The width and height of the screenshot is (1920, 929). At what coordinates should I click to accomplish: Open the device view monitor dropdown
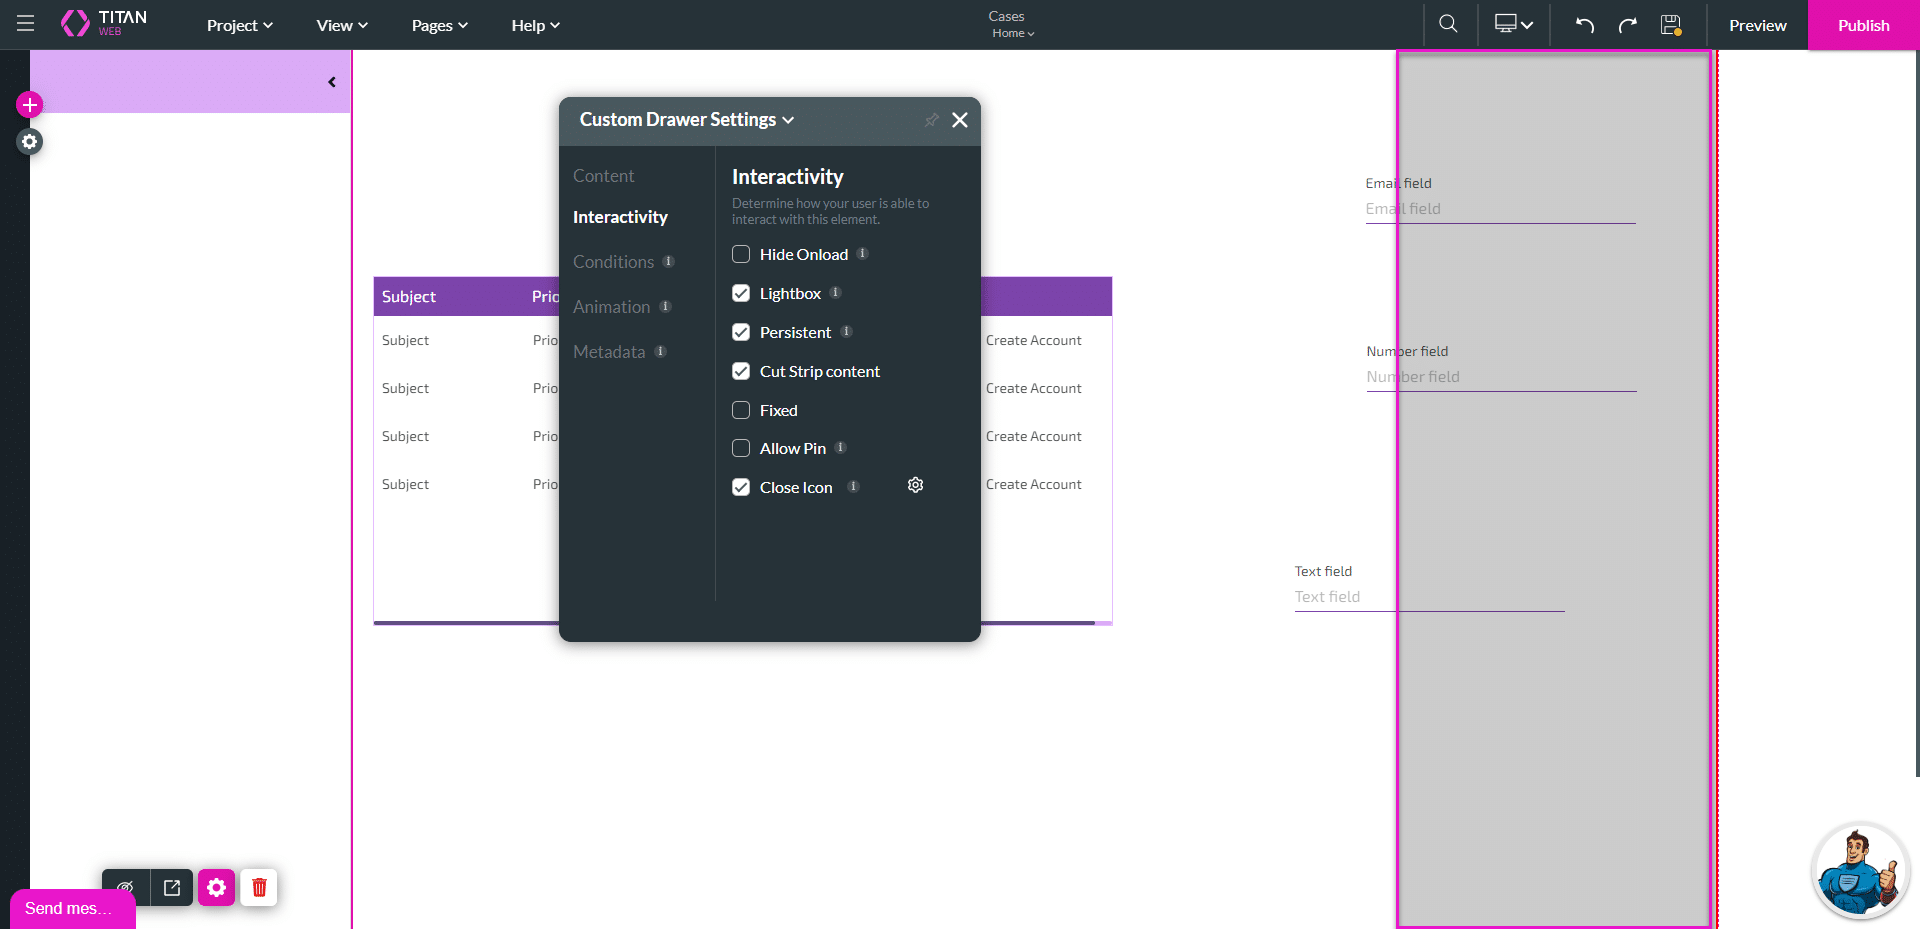coord(1514,24)
